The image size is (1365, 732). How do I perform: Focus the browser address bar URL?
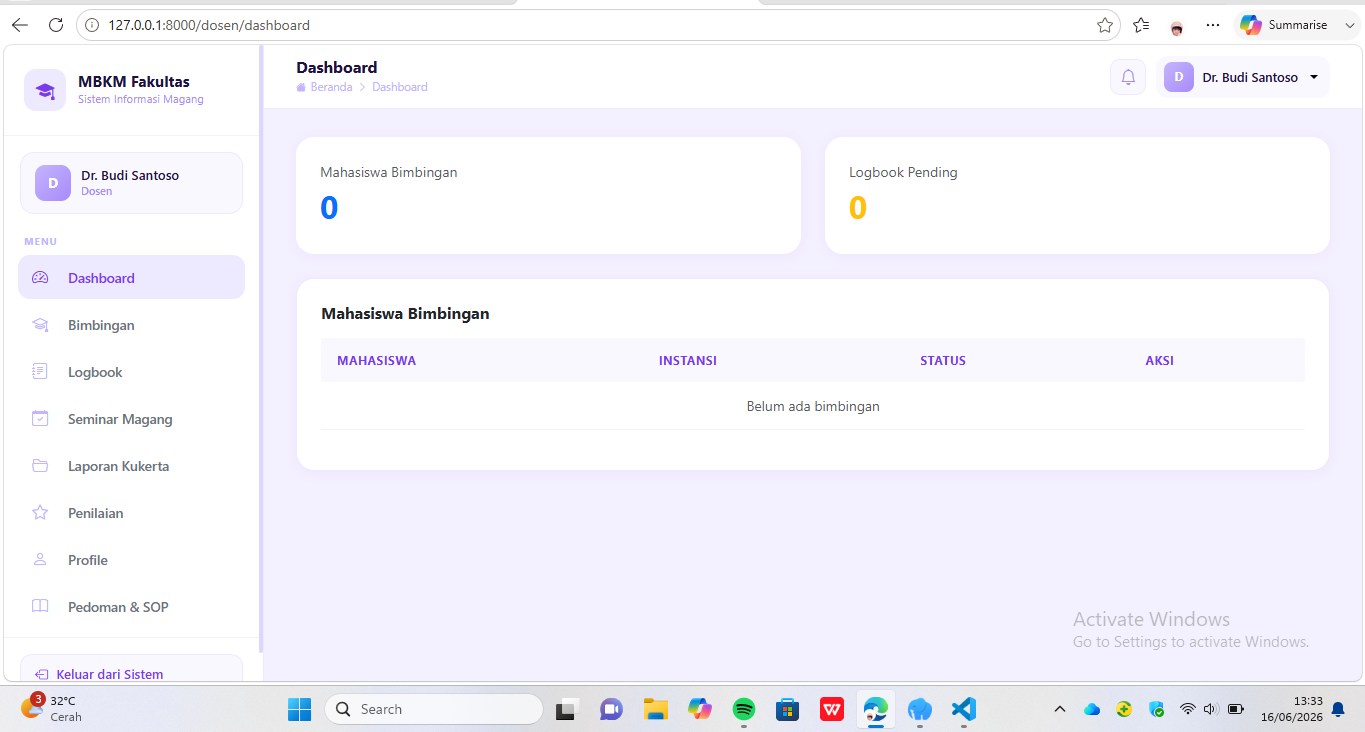600,25
